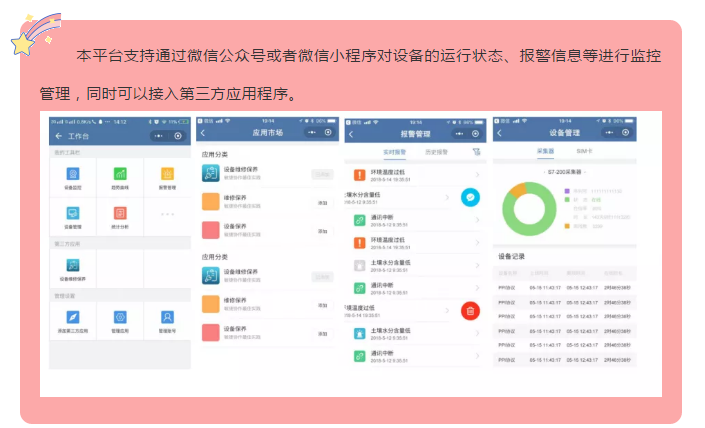The width and height of the screenshot is (705, 428).
Task: Open the 土壤水分含量低 alarm with blue siren icon
Action: (x=414, y=334)
